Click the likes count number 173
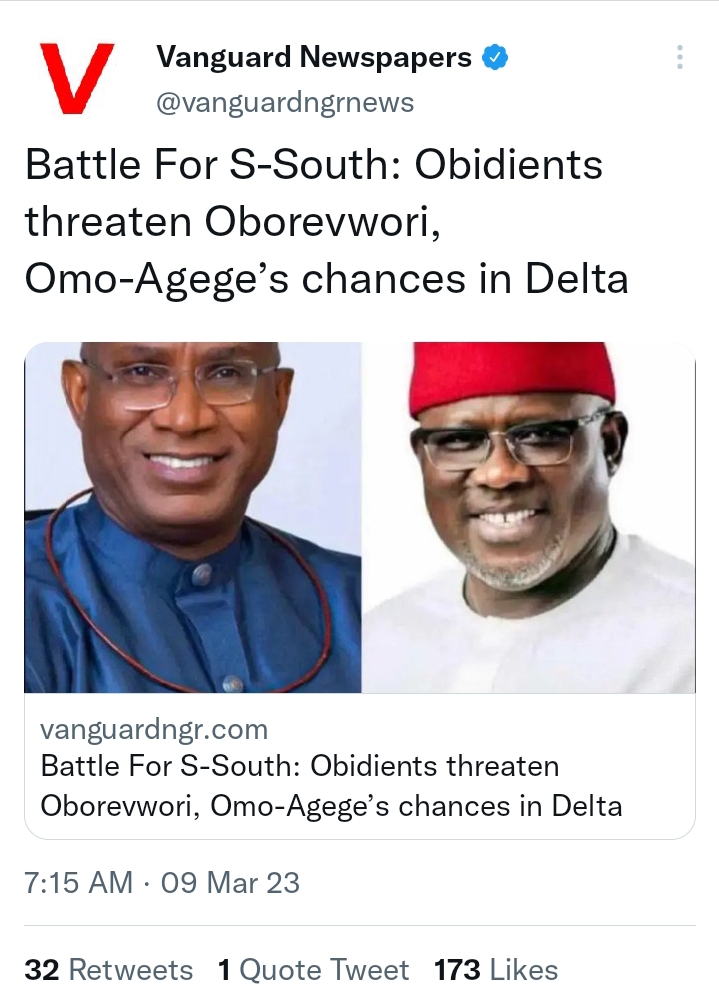Image resolution: width=719 pixels, height=997 pixels. coord(458,970)
